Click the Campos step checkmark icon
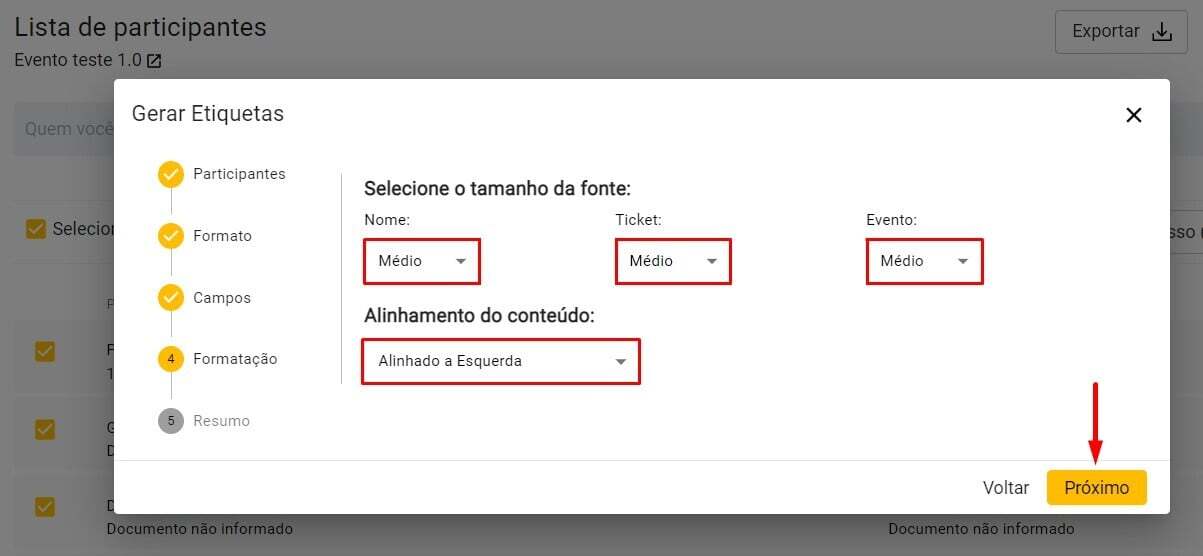1203x556 pixels. (171, 298)
